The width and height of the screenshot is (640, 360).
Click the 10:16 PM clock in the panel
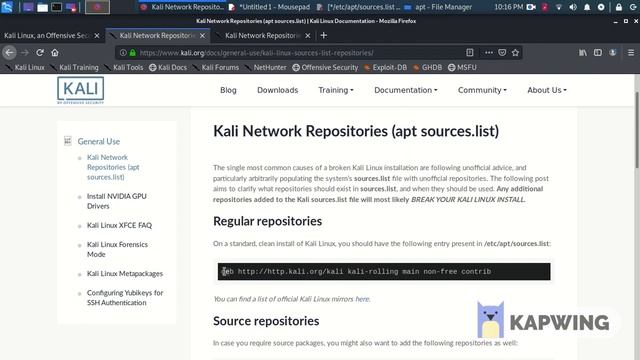point(509,7)
